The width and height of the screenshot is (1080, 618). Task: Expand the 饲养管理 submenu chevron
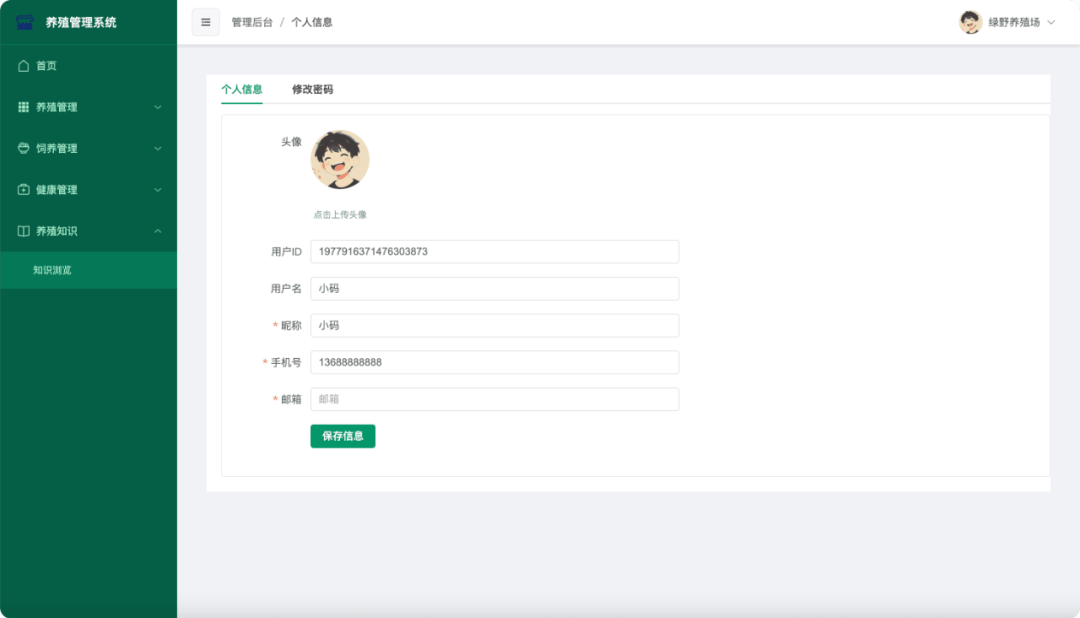158,148
